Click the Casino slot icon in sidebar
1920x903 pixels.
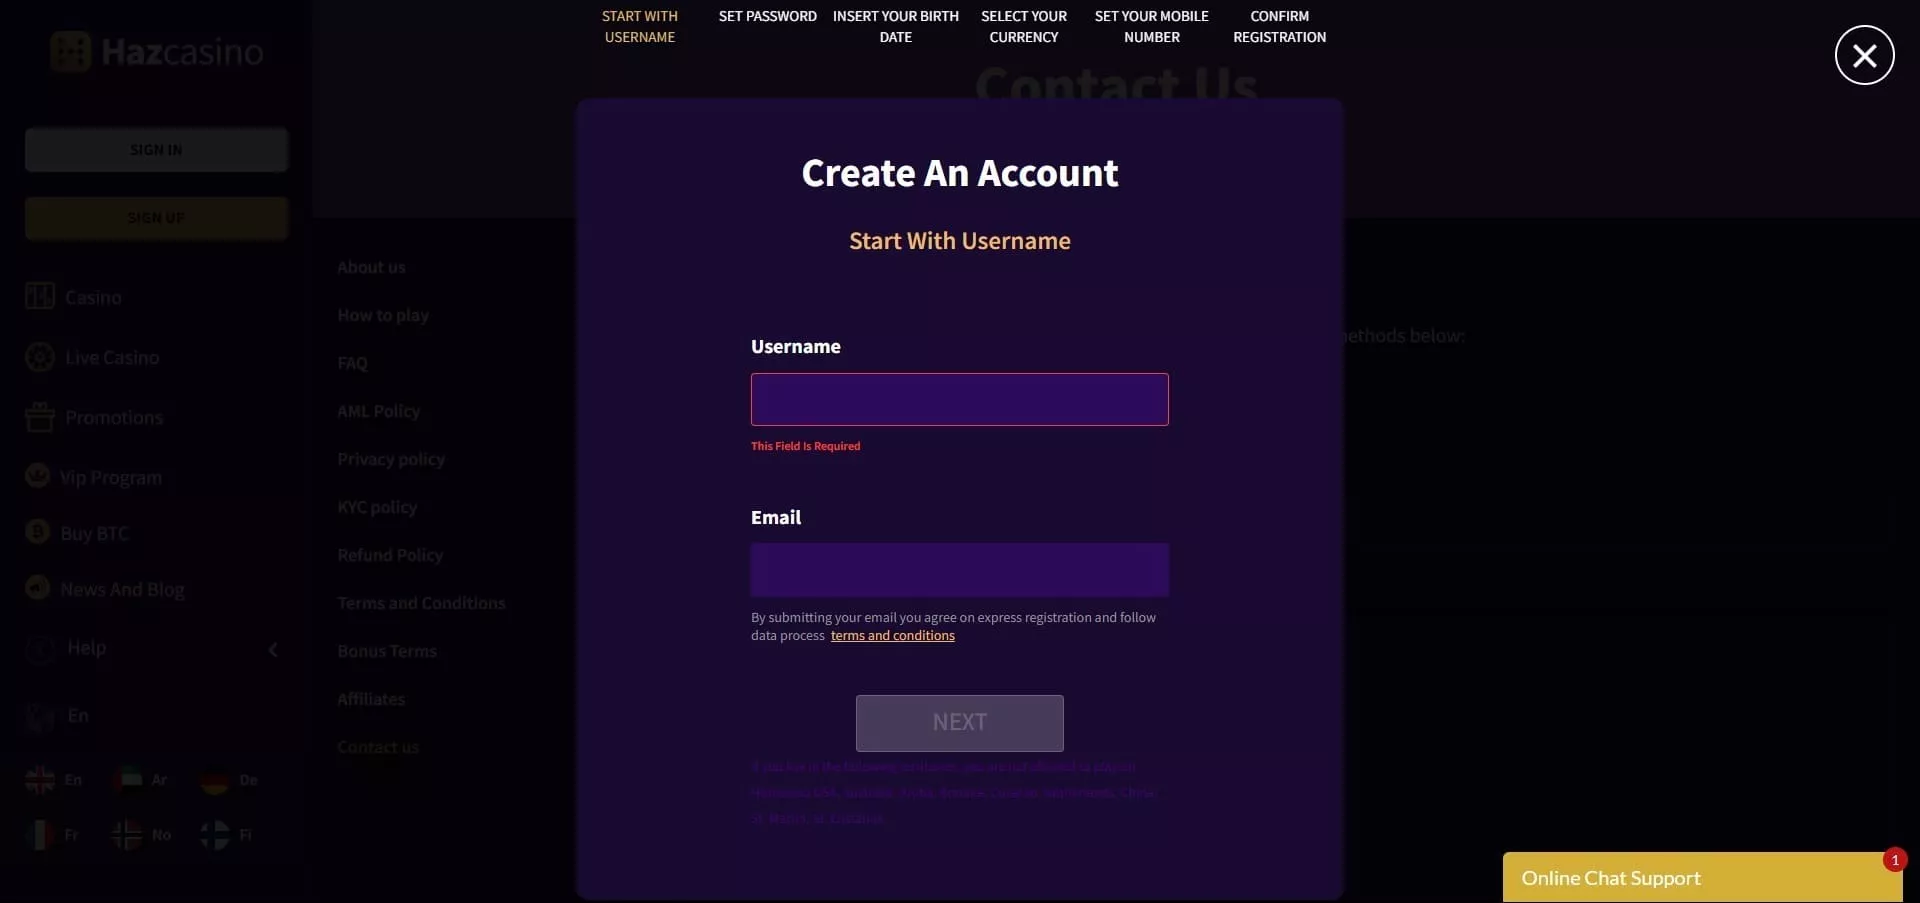(x=40, y=296)
